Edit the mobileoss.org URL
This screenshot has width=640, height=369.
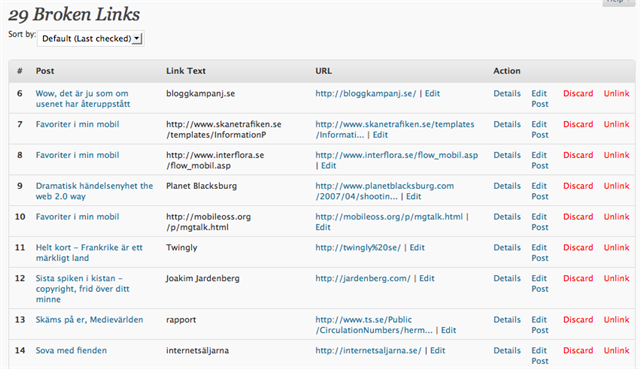click(x=323, y=227)
